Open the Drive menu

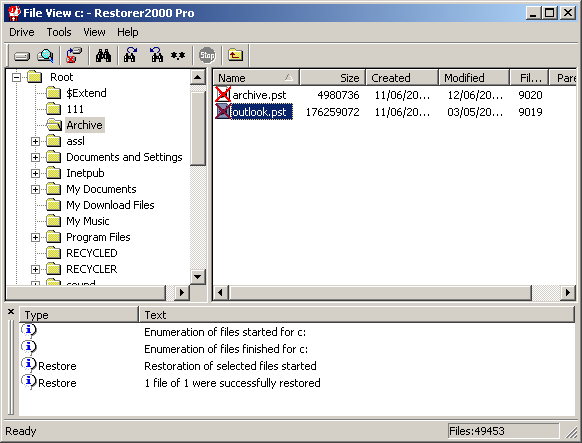(x=22, y=32)
